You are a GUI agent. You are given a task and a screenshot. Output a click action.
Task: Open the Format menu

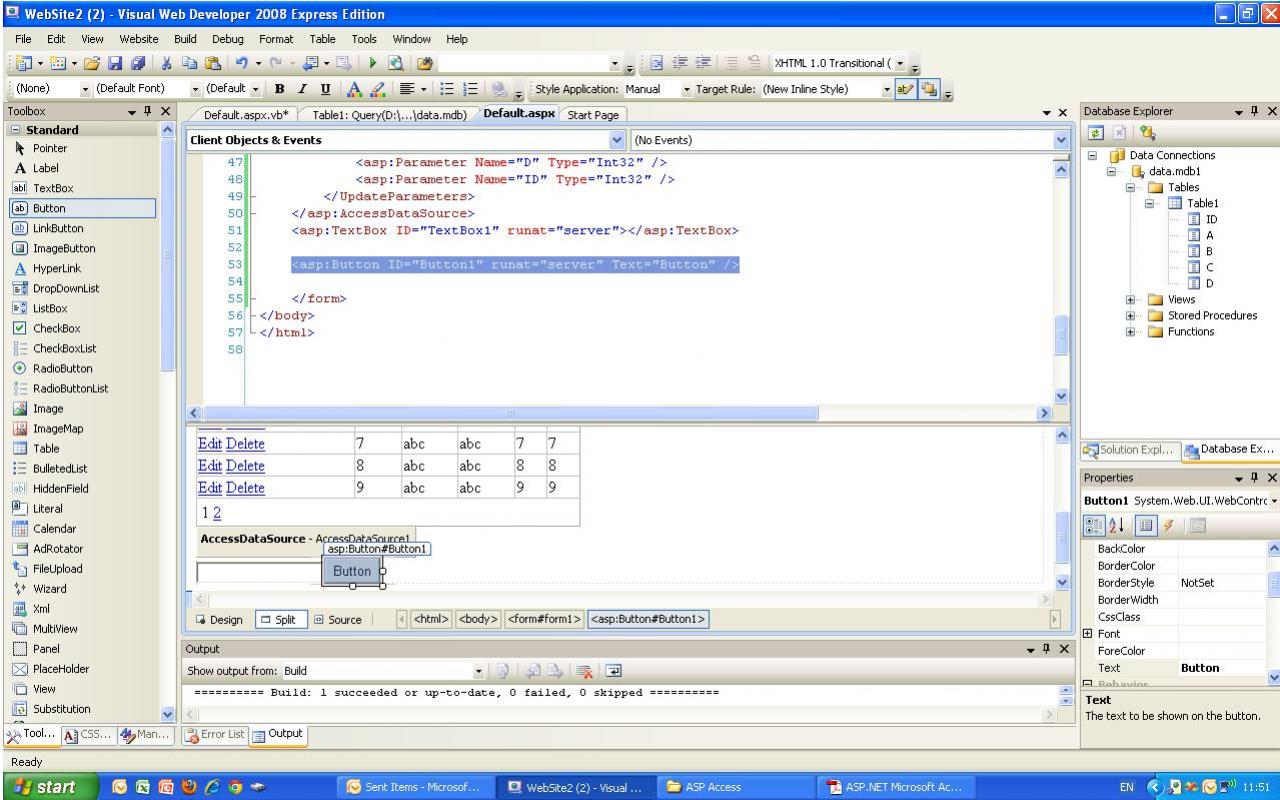pos(276,39)
